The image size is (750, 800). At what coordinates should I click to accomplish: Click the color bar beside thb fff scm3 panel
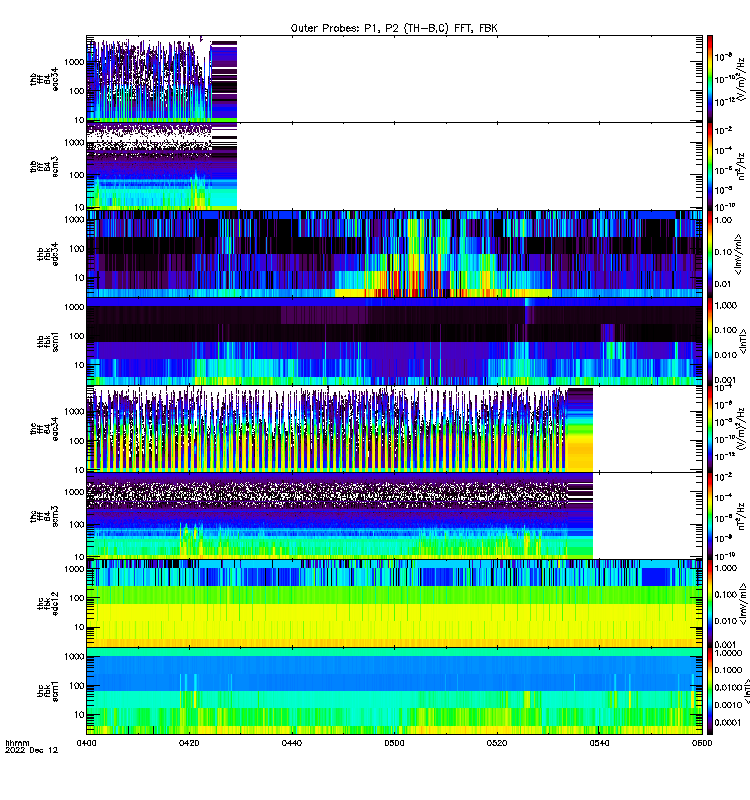click(710, 166)
